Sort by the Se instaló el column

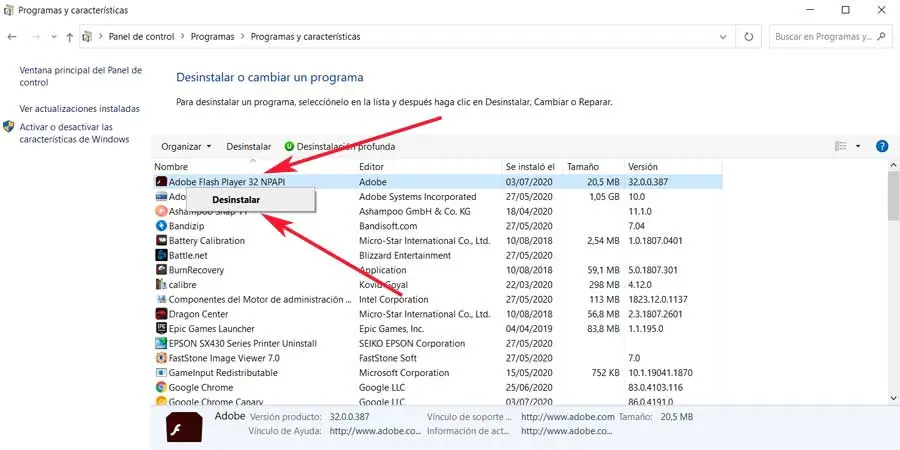click(x=530, y=167)
